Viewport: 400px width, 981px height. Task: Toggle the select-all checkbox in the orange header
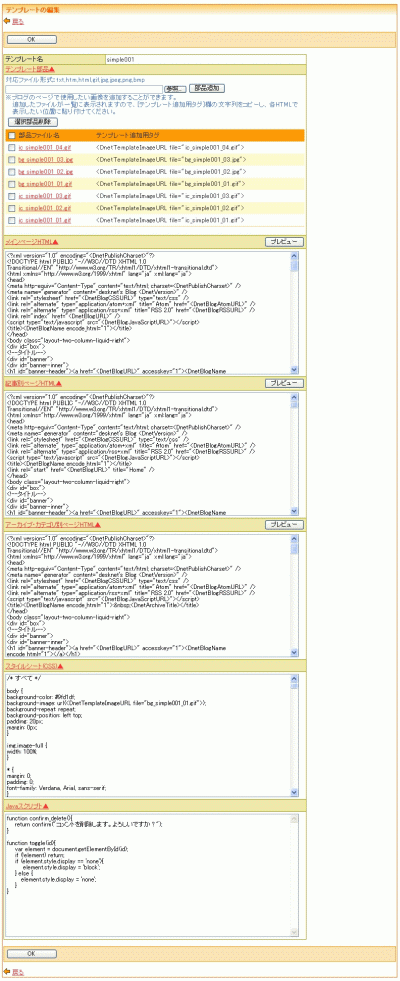[12, 135]
